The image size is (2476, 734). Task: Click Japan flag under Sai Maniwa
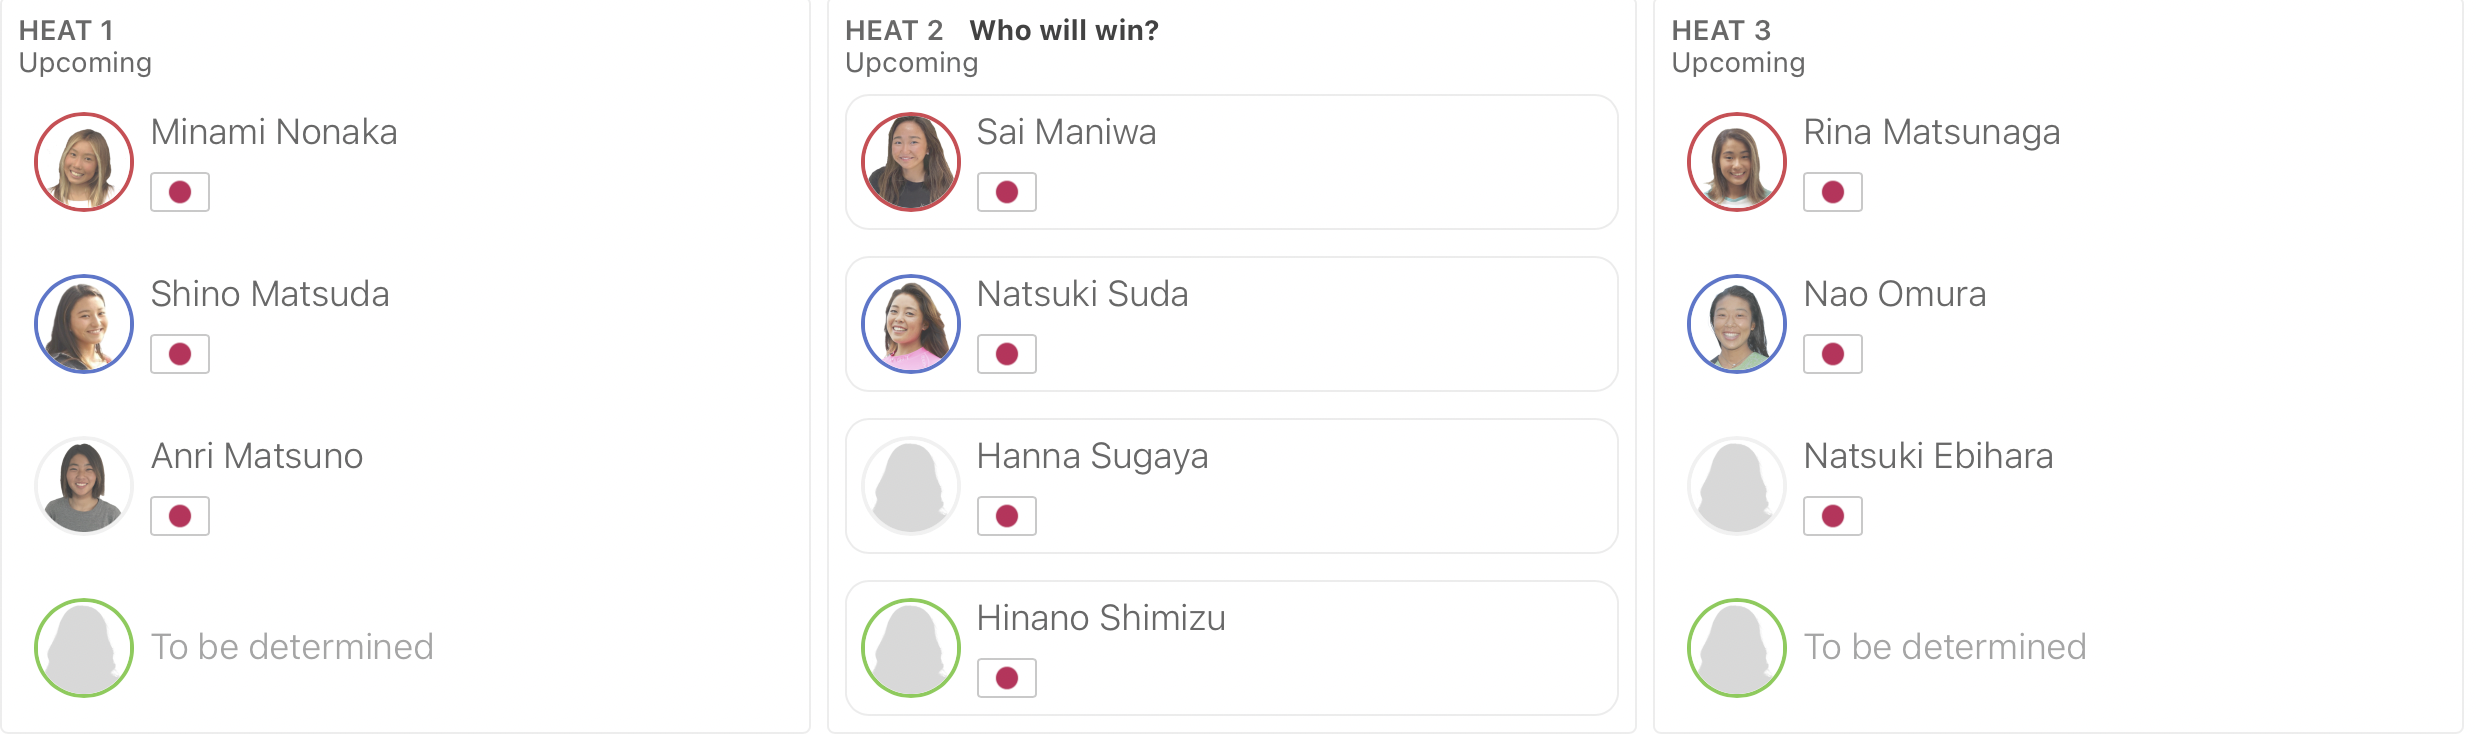[x=1007, y=192]
